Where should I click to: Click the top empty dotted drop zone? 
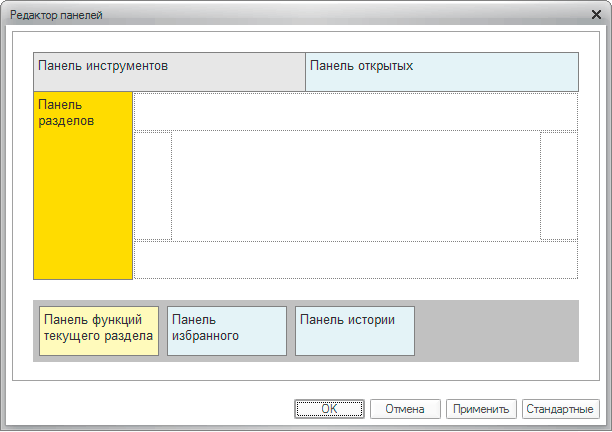pos(355,111)
